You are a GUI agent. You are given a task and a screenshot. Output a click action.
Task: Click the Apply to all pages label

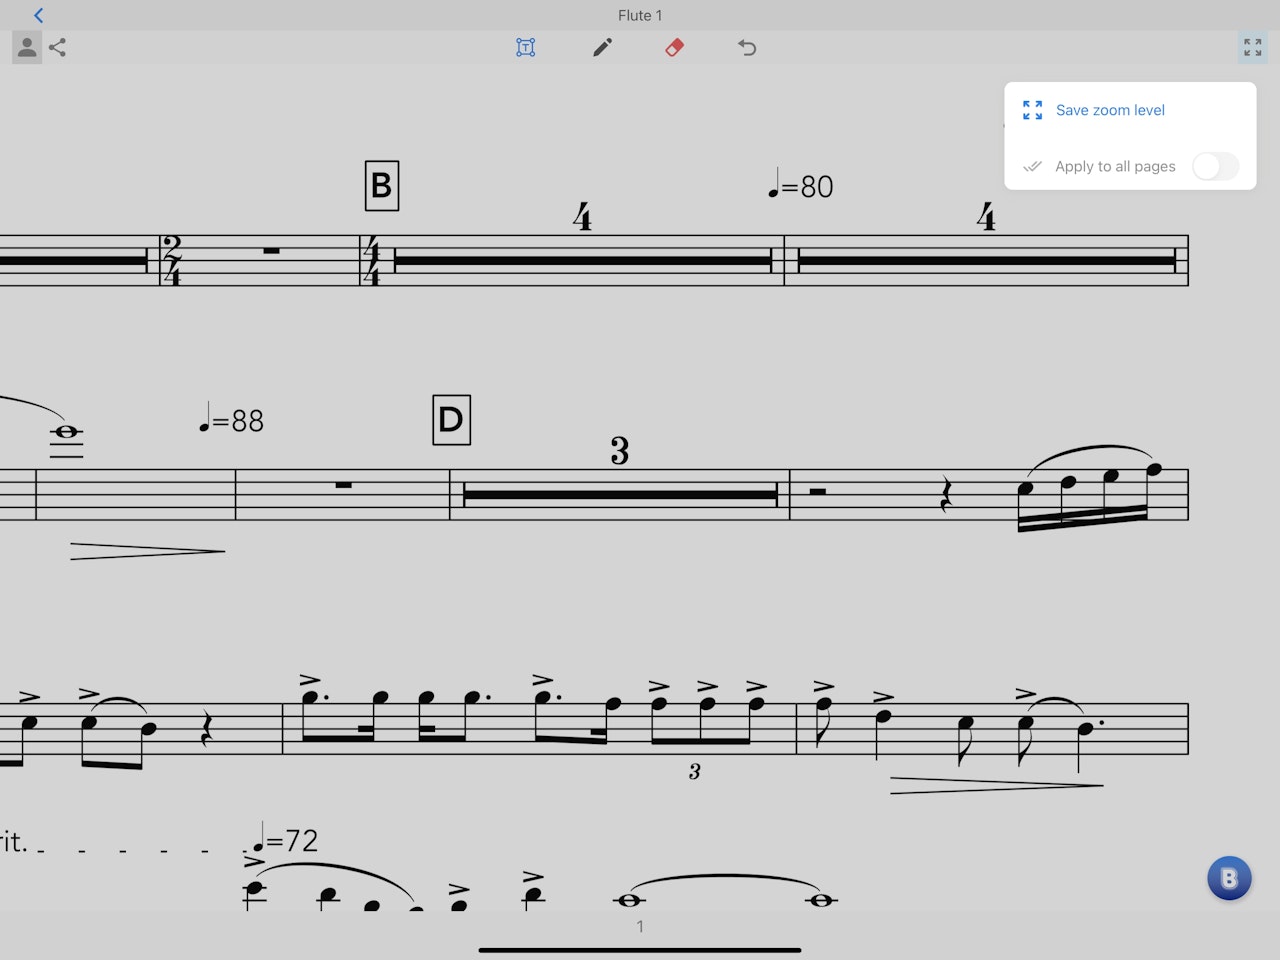[x=1115, y=166]
